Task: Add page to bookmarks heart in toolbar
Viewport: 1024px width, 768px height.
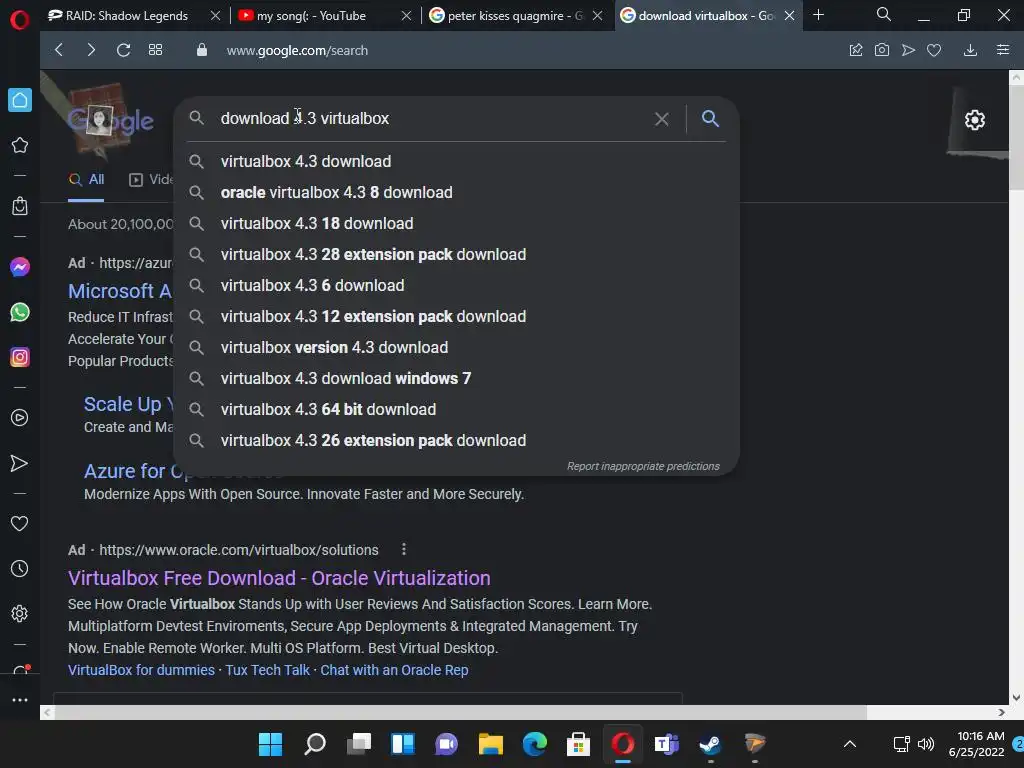Action: click(x=934, y=50)
